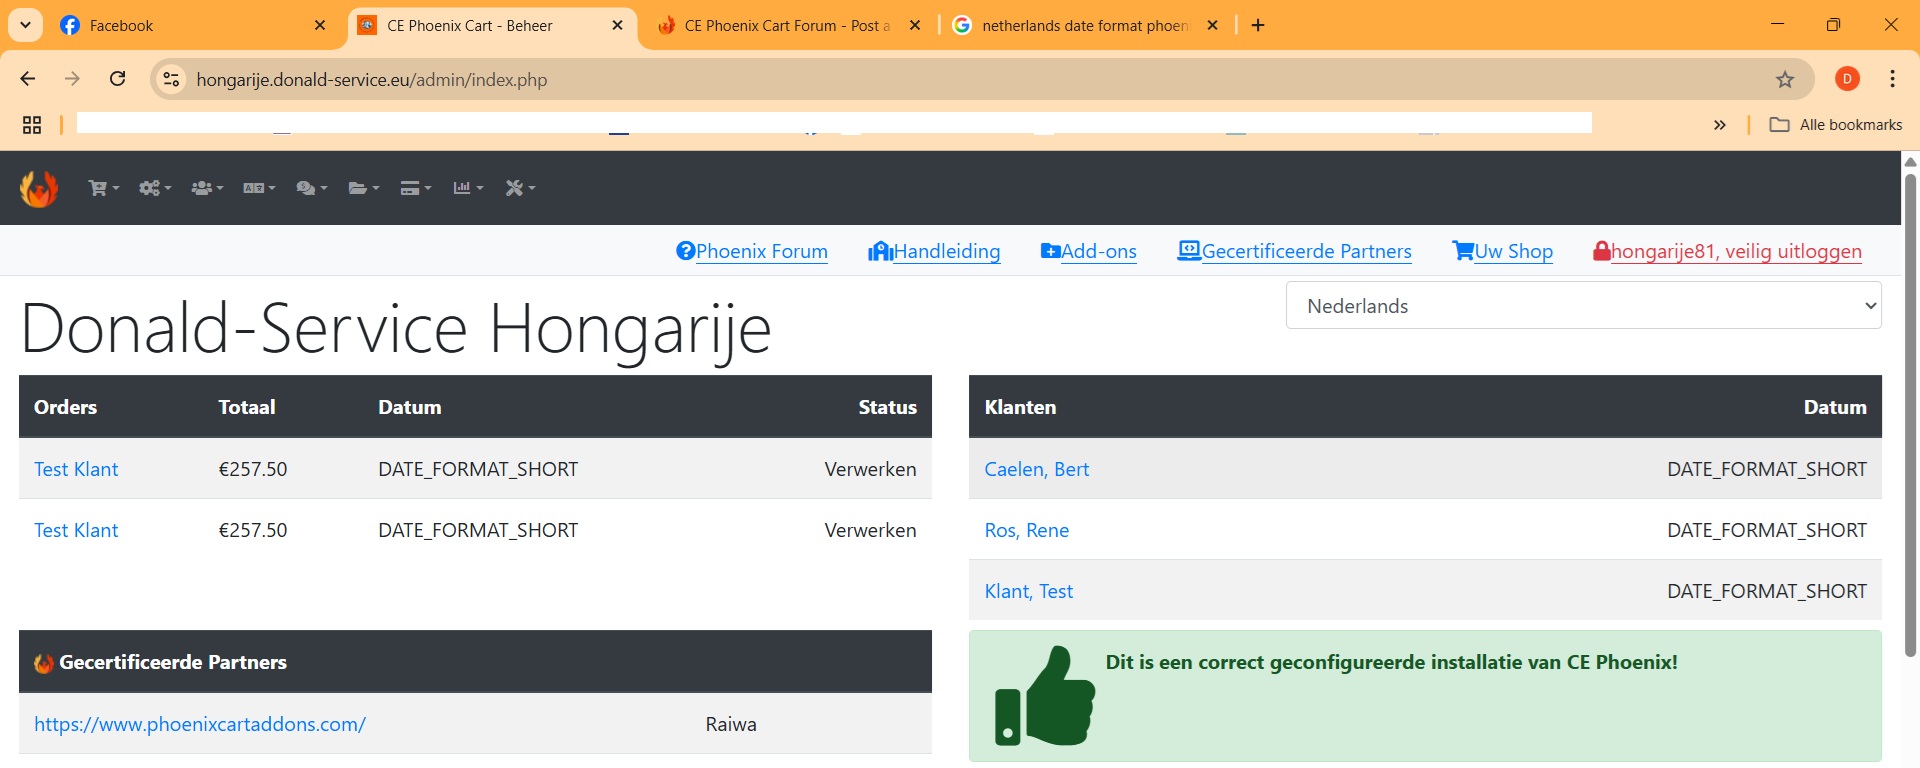Open customer Caelen, Bert
Screen dimensions: 1920x768
(x=1036, y=469)
